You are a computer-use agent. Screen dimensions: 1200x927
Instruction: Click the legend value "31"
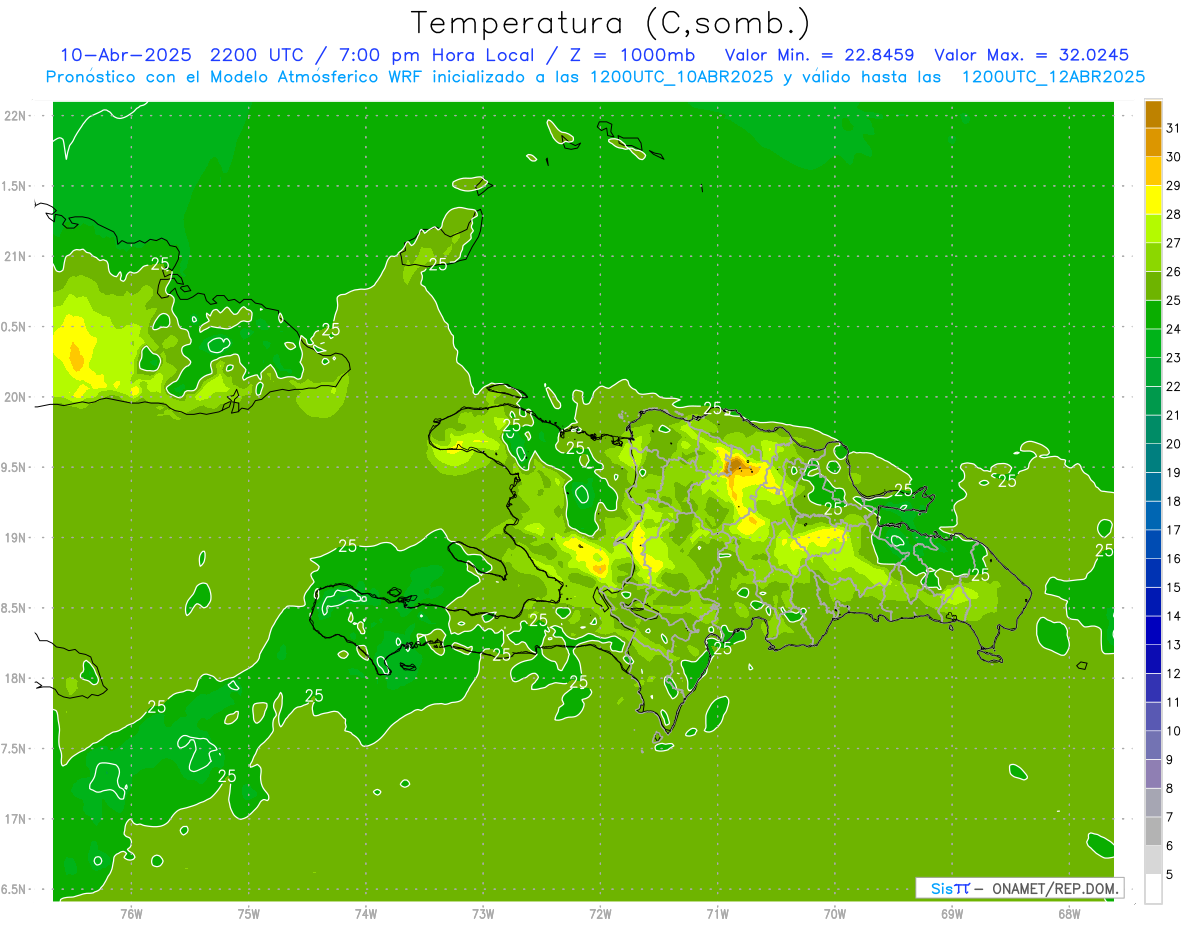[1174, 128]
